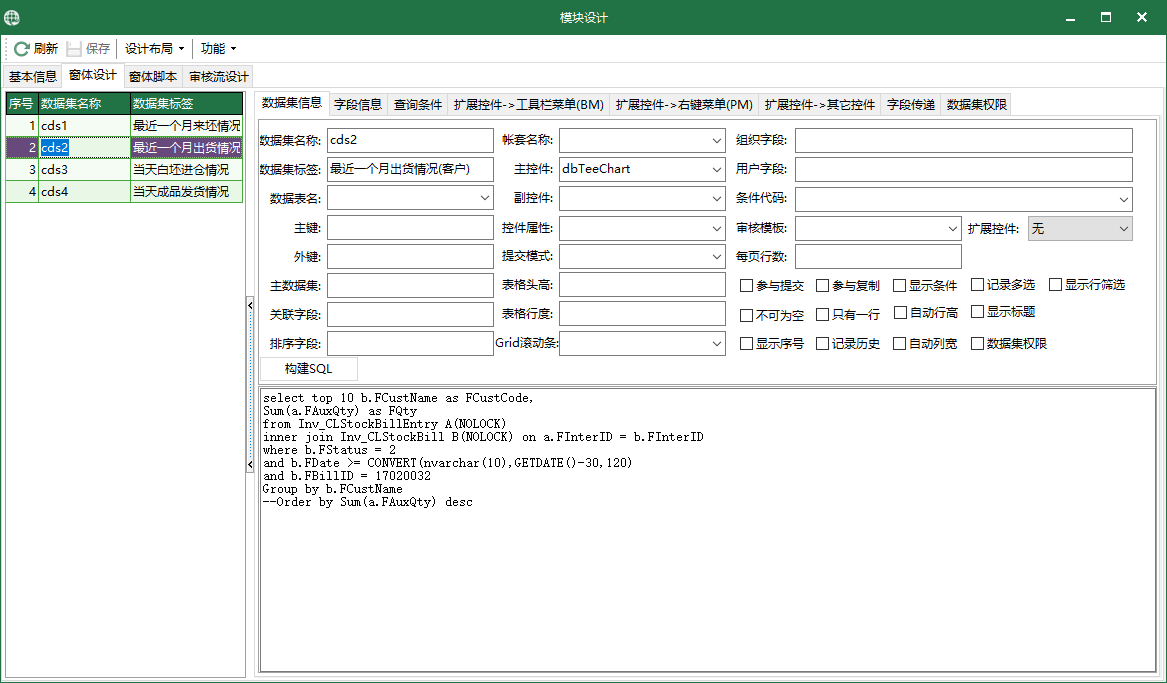
Task: Enable the 参与提交 checkbox
Action: (746, 286)
